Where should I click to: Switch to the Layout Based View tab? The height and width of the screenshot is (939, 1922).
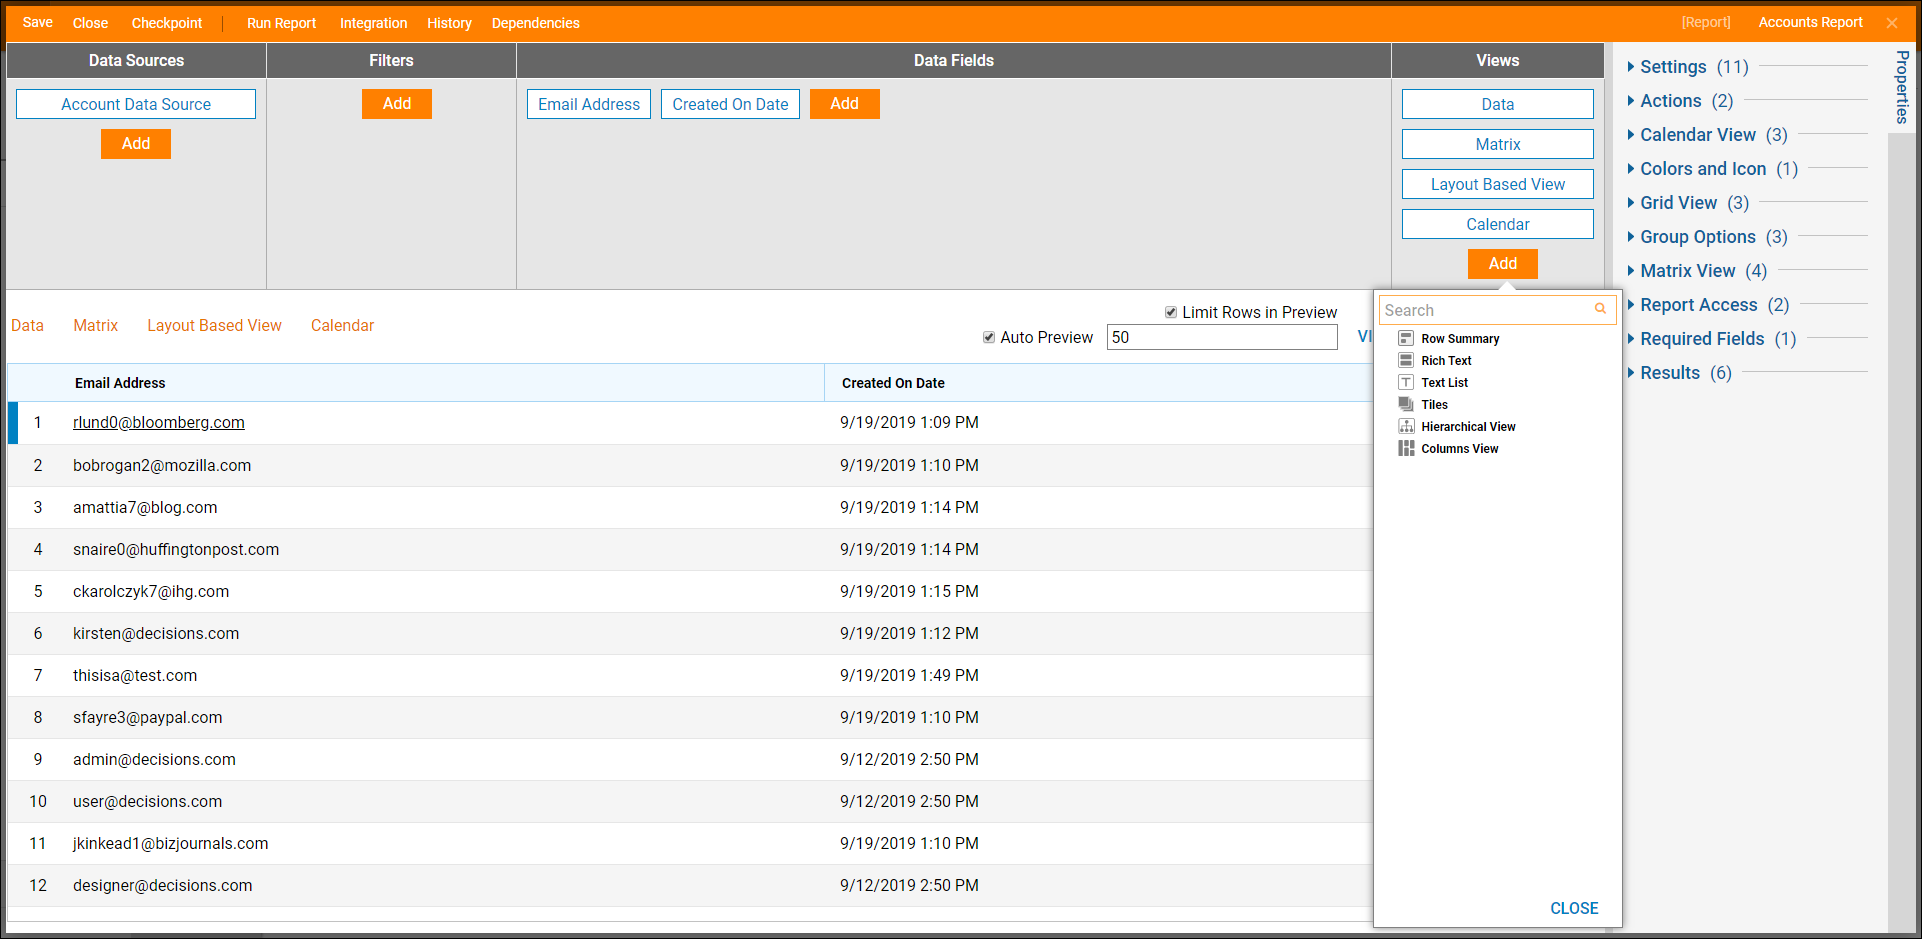[214, 325]
